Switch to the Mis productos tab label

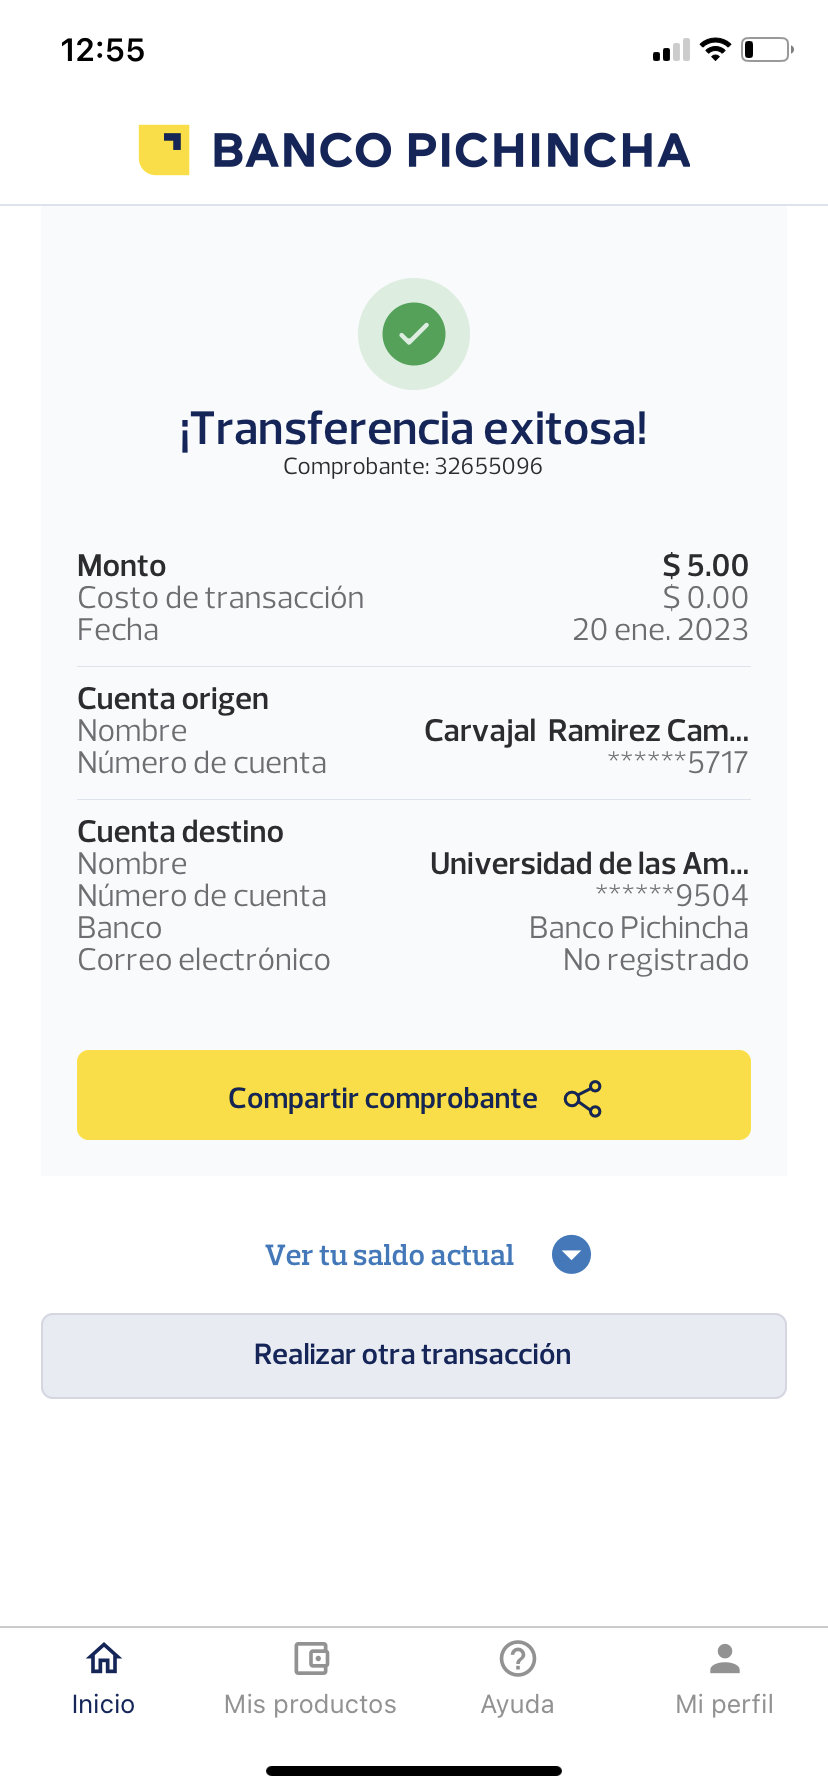point(310,1704)
